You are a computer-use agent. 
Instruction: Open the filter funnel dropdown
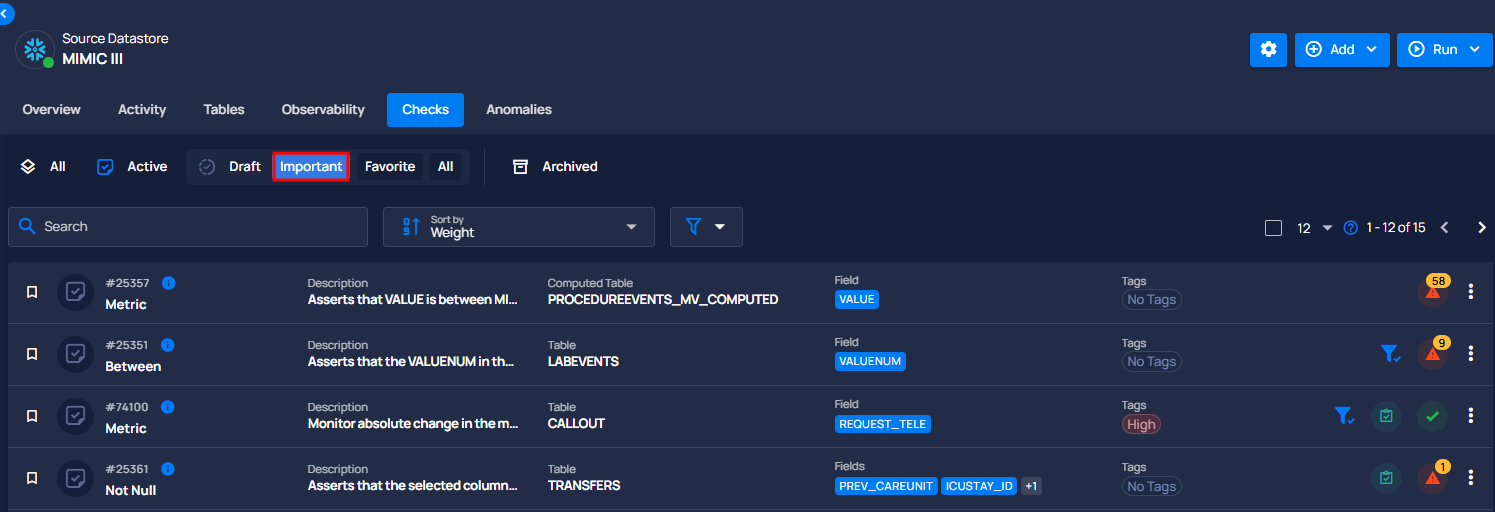point(706,227)
